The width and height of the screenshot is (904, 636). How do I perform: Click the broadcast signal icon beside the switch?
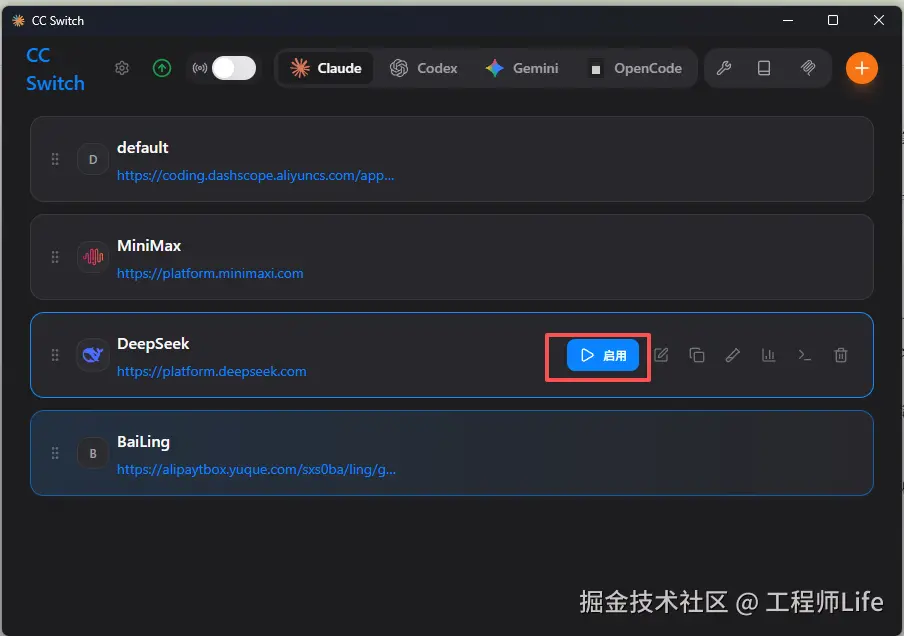[199, 68]
